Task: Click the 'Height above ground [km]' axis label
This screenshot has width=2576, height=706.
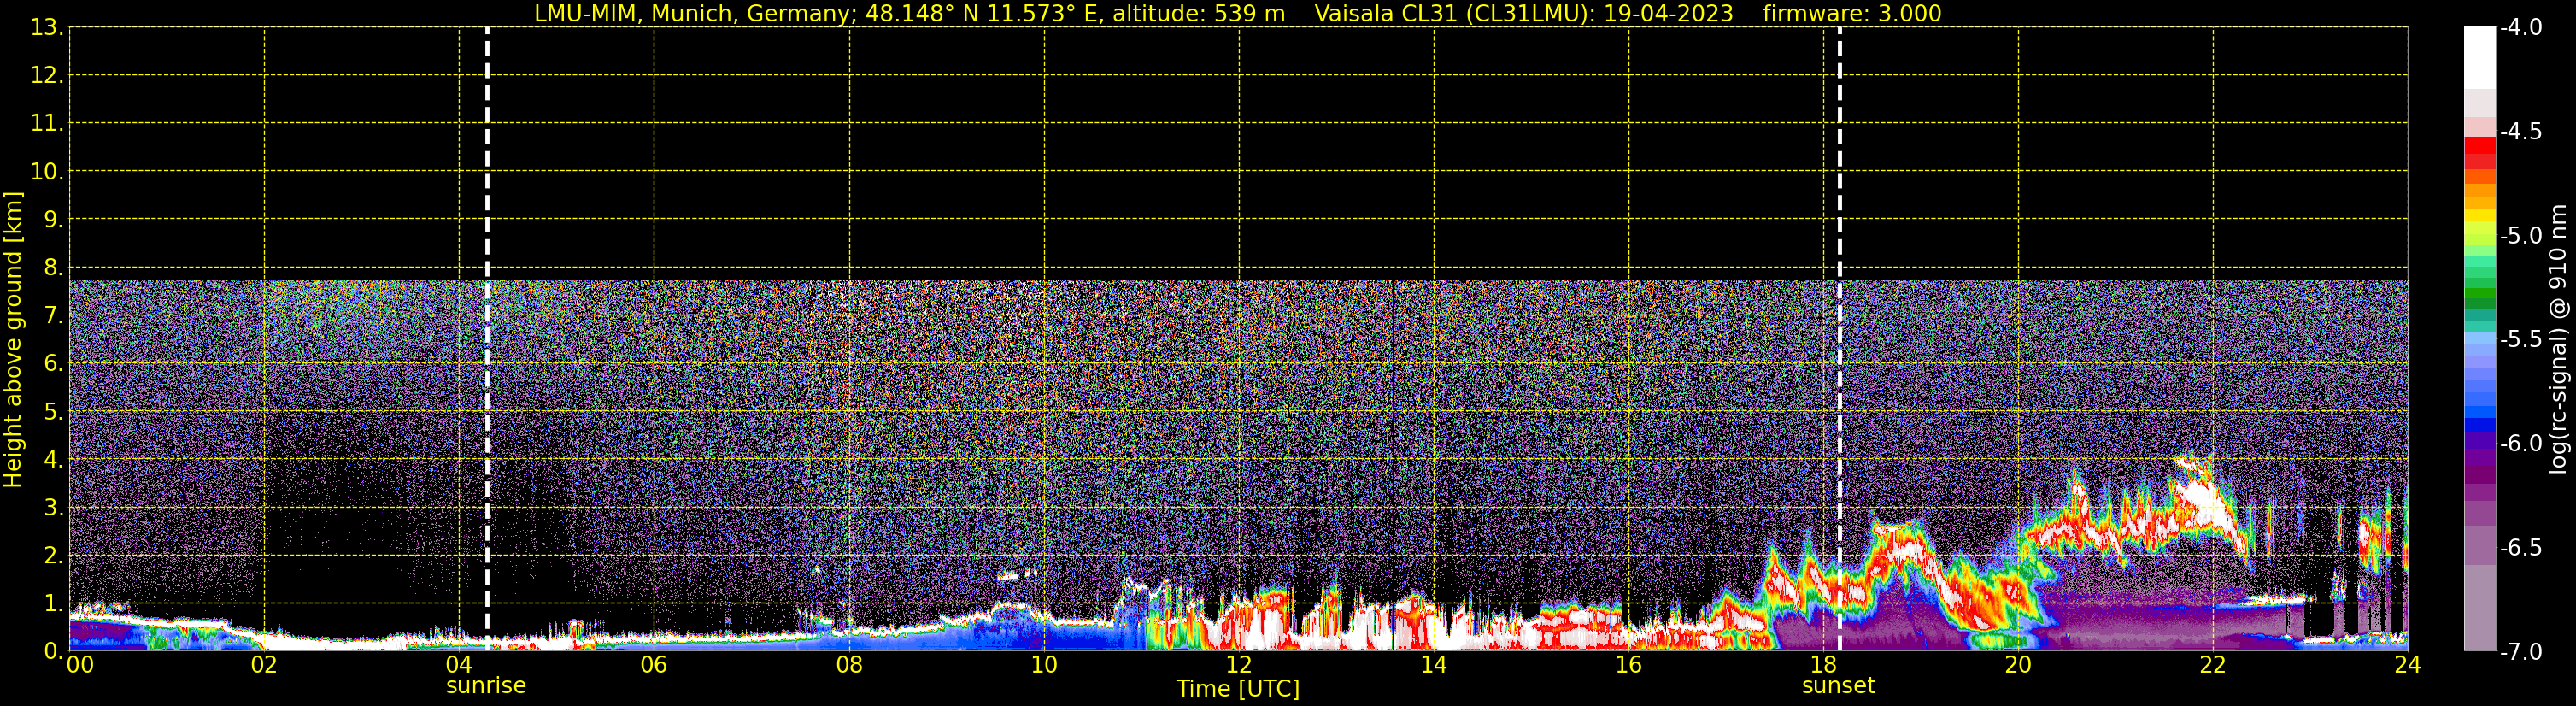Action: coord(13,340)
